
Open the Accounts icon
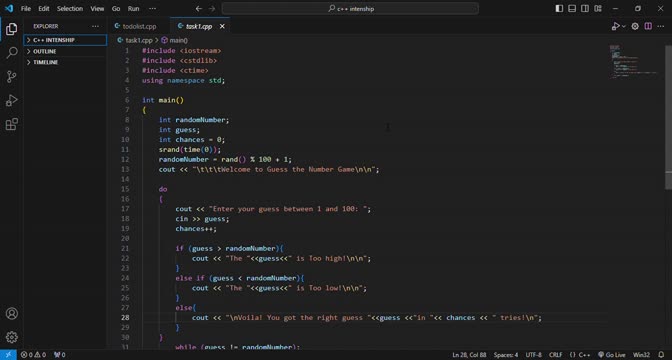coord(12,313)
